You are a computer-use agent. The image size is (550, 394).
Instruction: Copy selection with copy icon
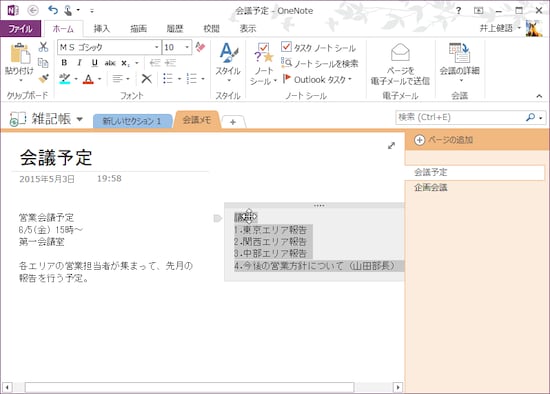(43, 63)
